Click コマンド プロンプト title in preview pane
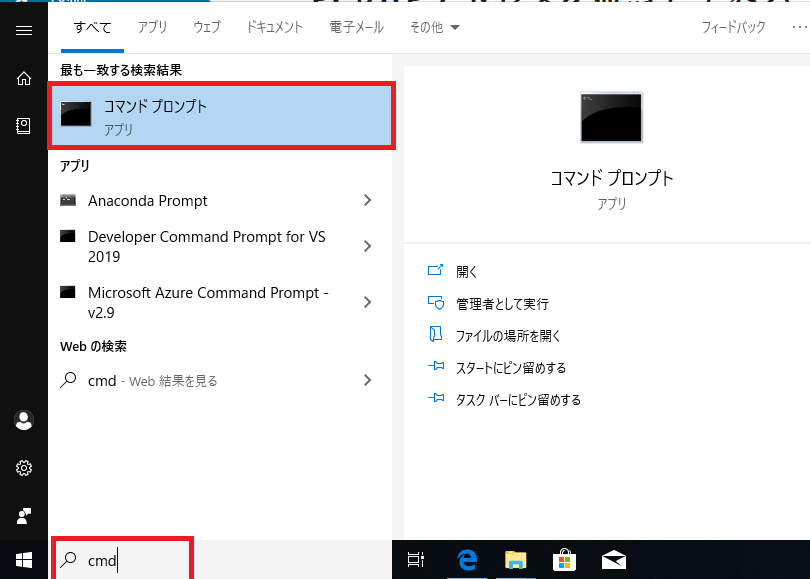The image size is (810, 579). pyautogui.click(x=612, y=178)
